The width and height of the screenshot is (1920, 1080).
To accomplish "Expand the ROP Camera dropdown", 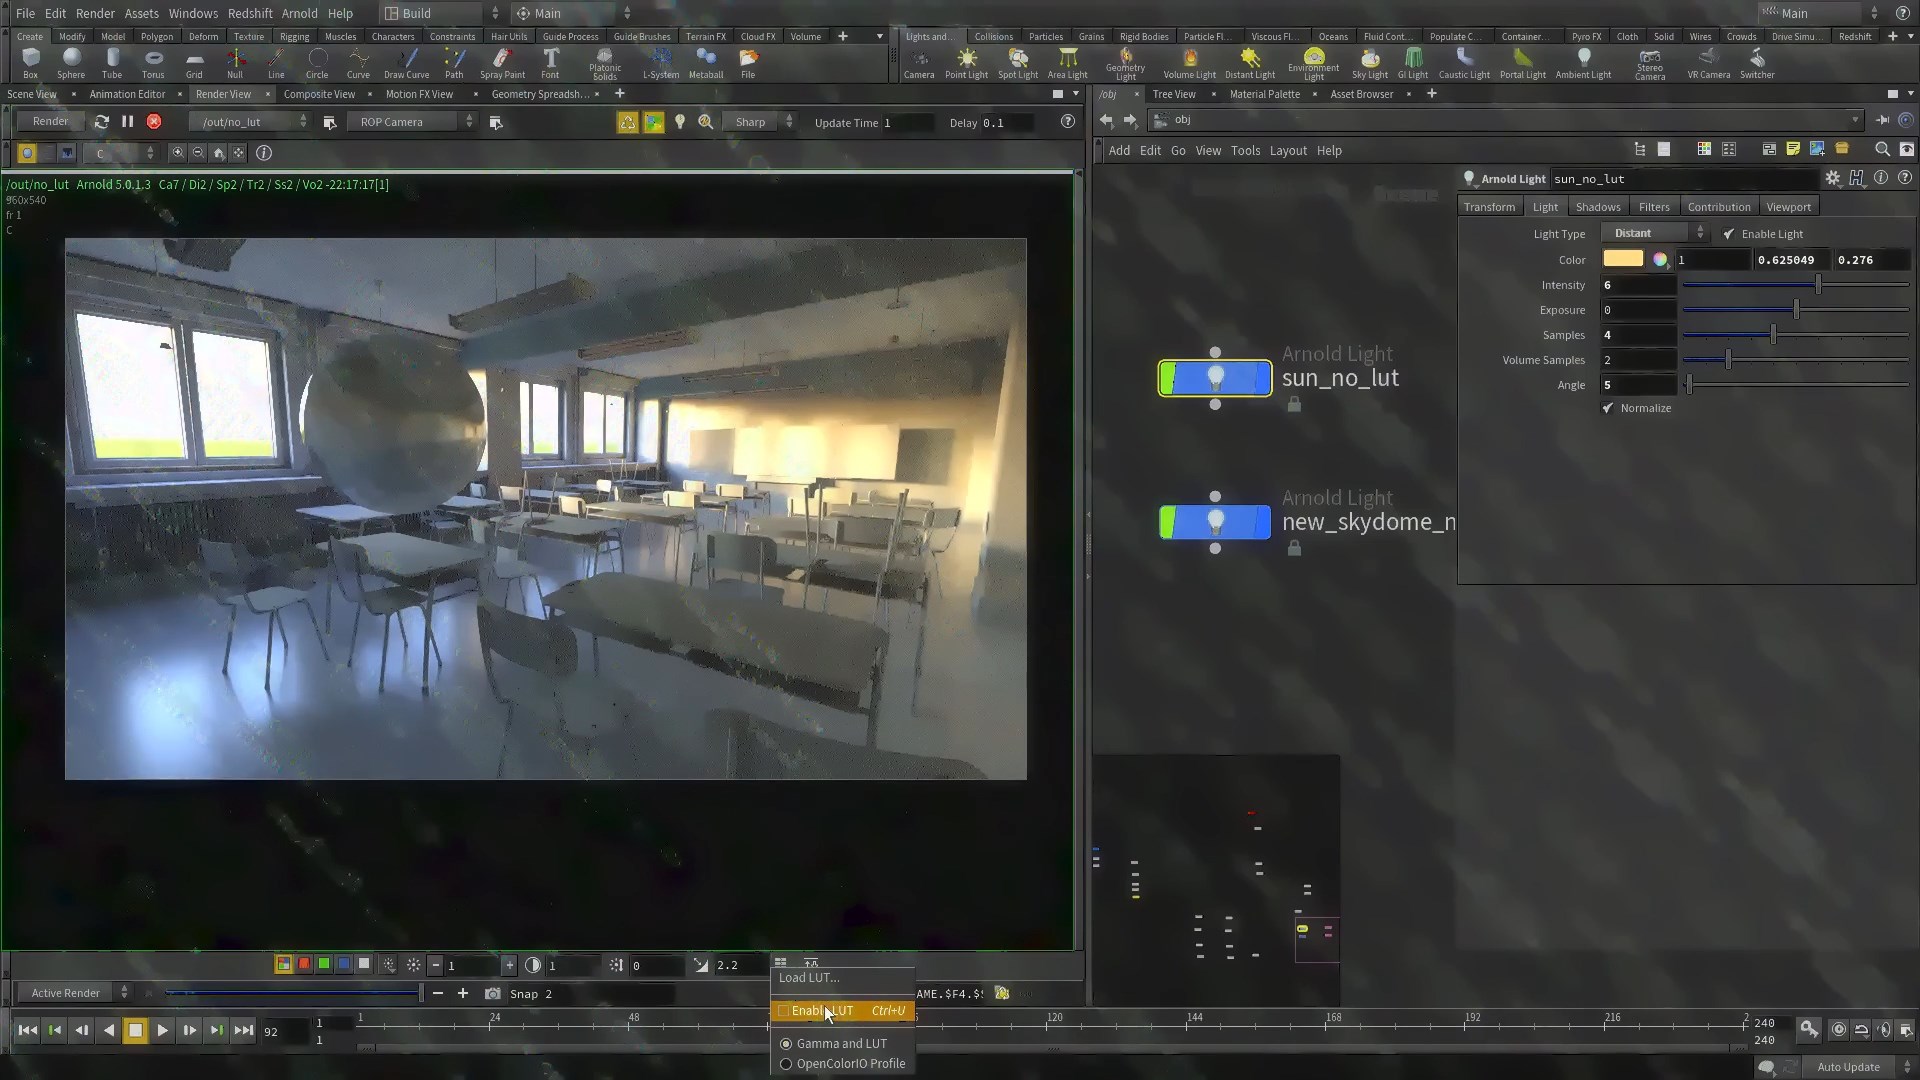I will click(412, 122).
